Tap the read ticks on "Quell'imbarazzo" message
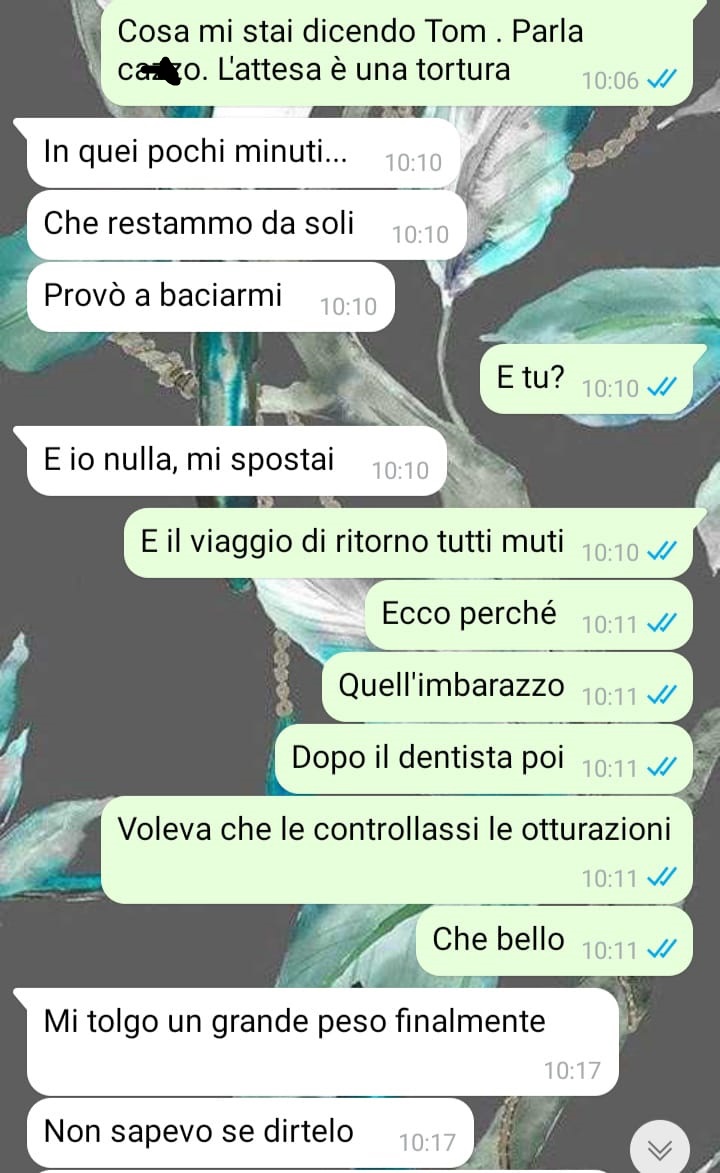720x1173 pixels. (x=662, y=695)
